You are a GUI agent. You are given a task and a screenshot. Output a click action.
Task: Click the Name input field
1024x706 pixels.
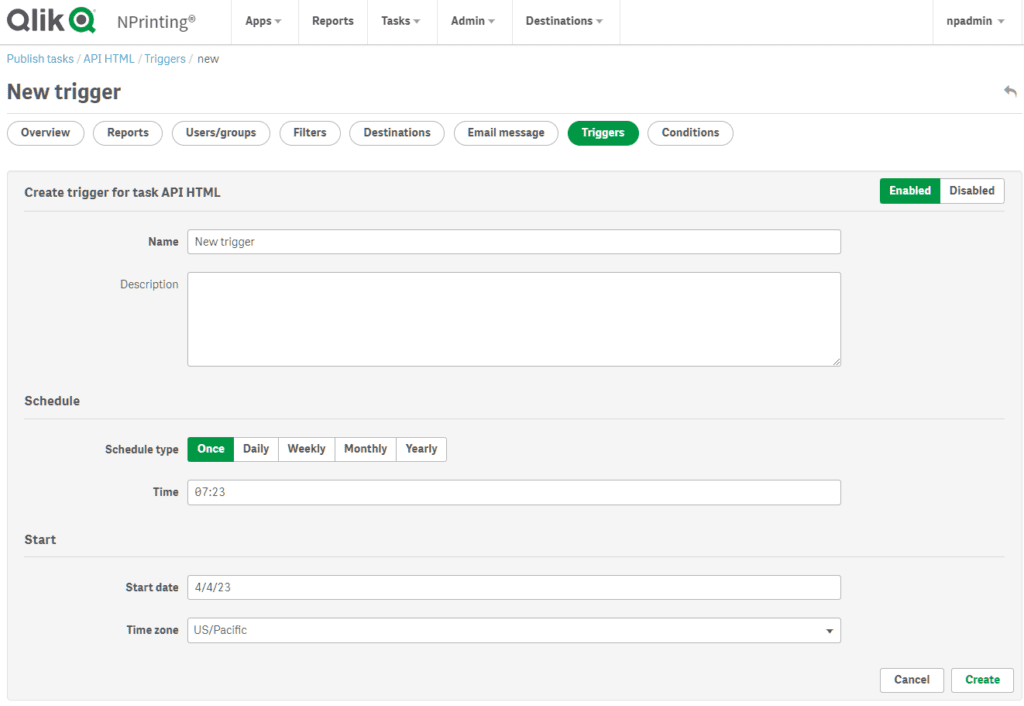point(513,242)
